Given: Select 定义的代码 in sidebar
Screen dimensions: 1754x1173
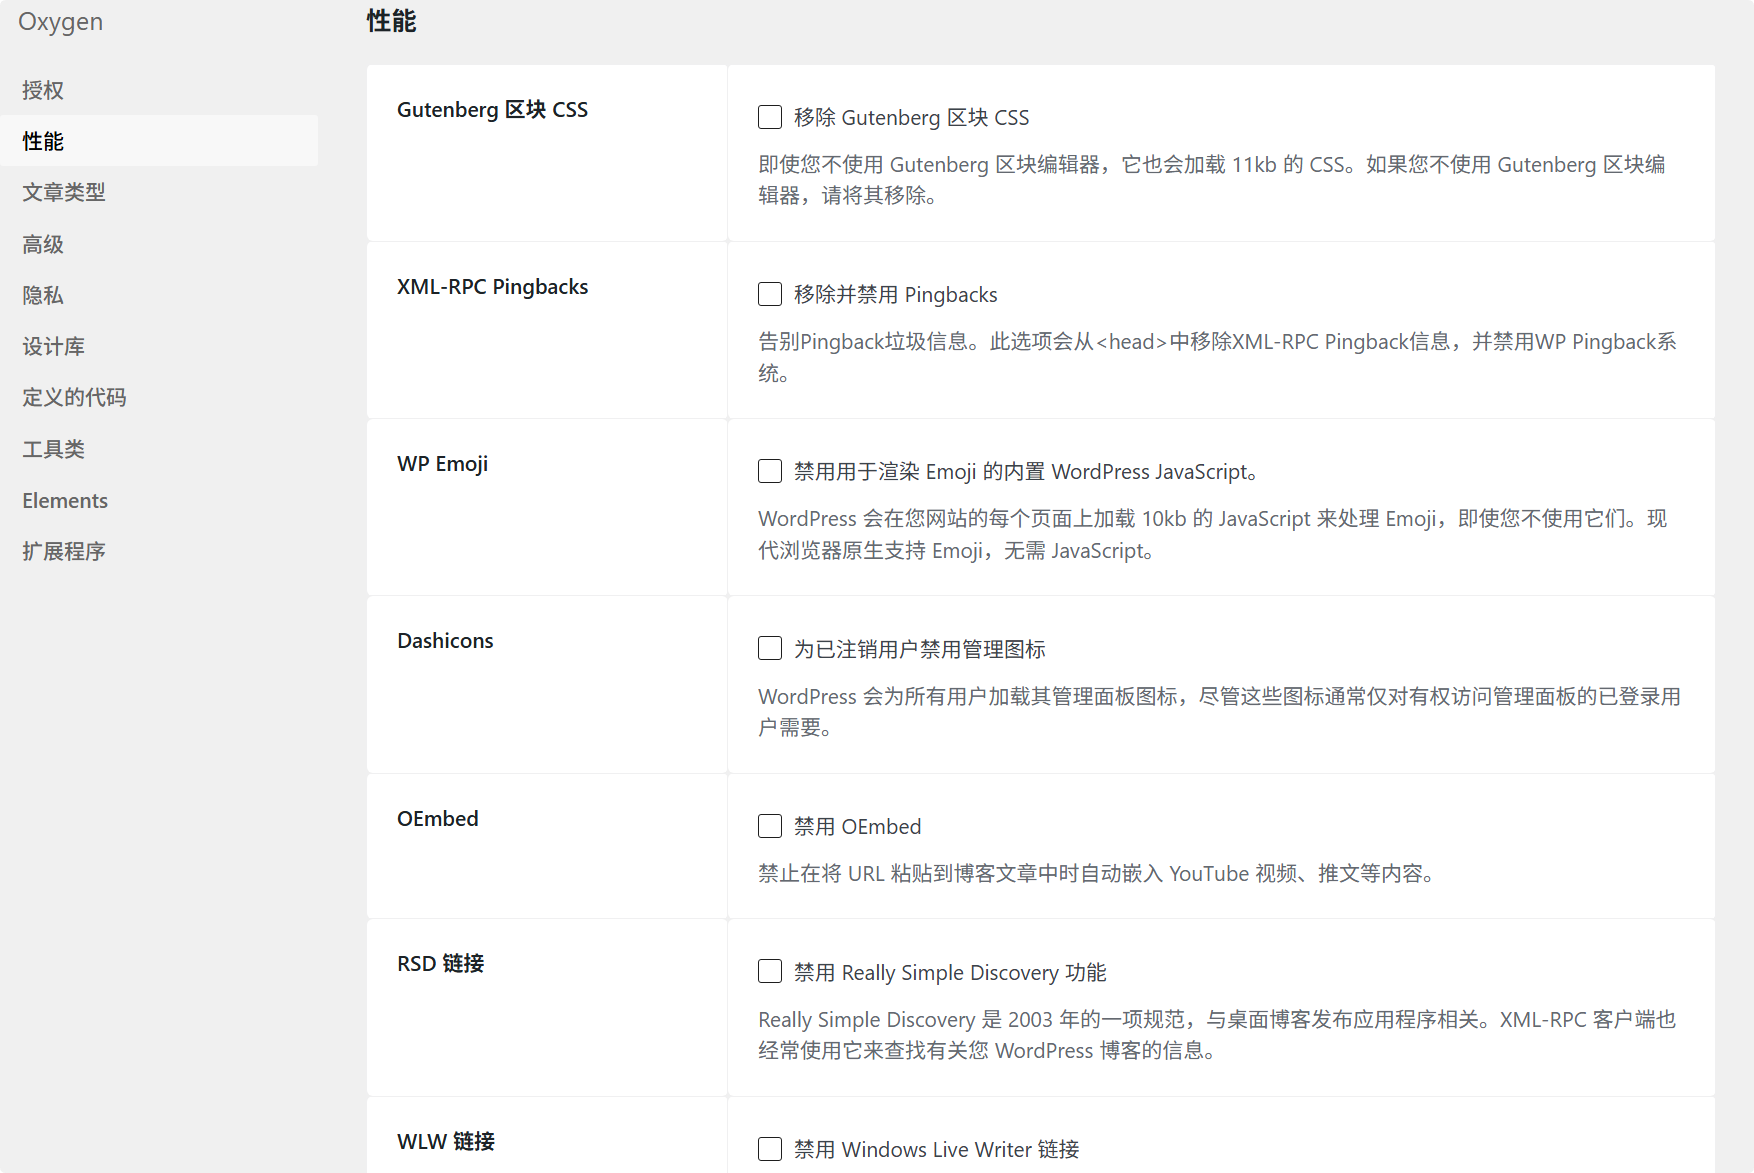Looking at the screenshot, I should point(159,397).
